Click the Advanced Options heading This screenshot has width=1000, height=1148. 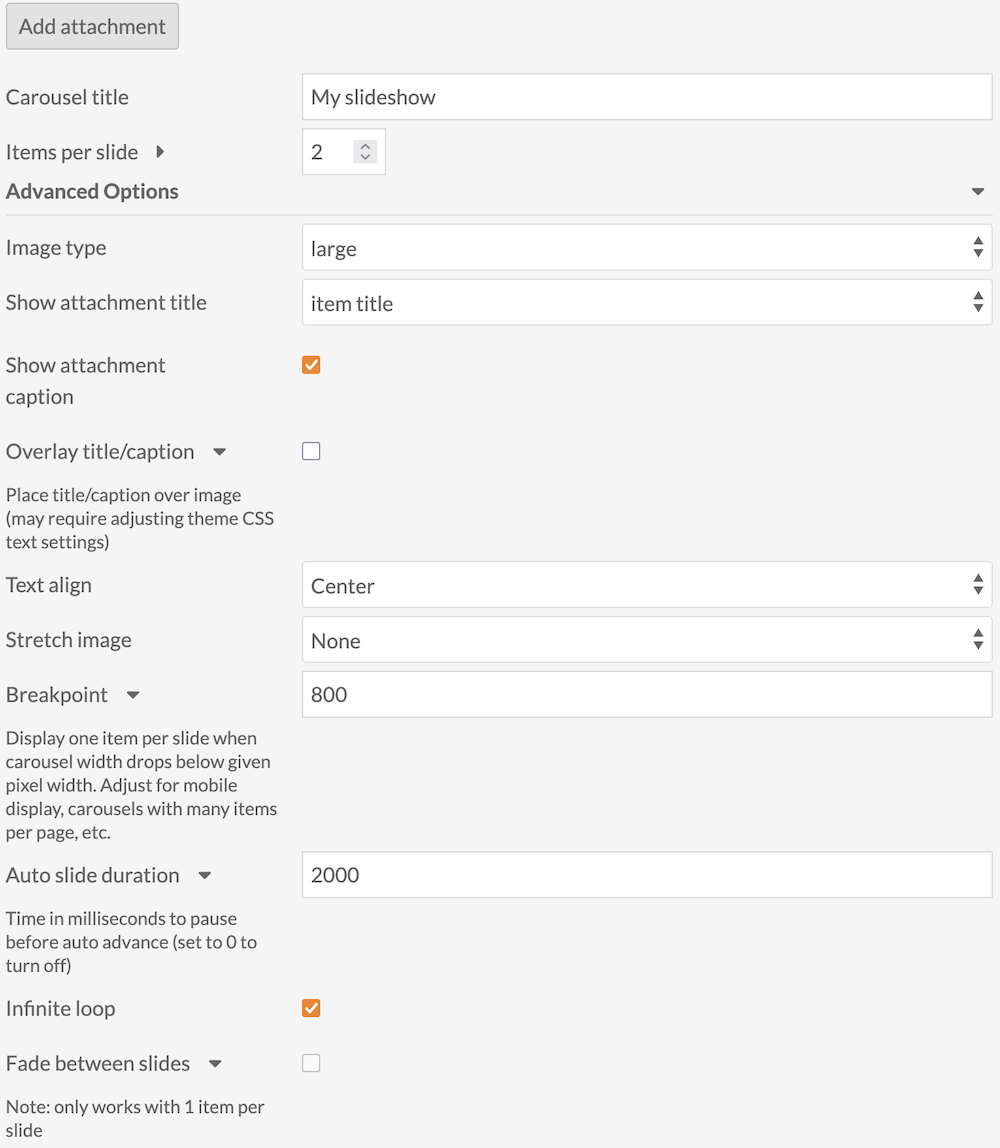pos(92,191)
